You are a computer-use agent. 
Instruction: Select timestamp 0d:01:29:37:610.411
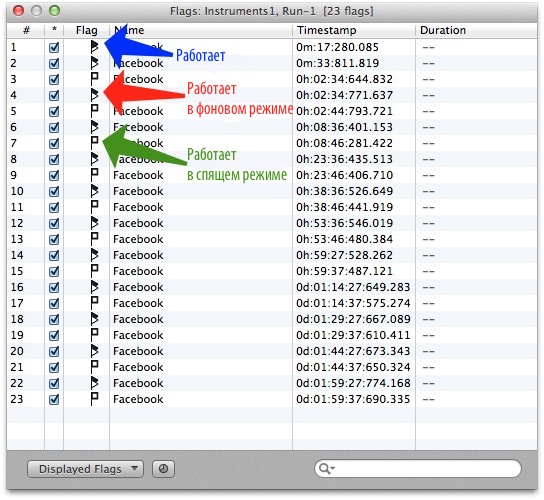click(x=353, y=335)
